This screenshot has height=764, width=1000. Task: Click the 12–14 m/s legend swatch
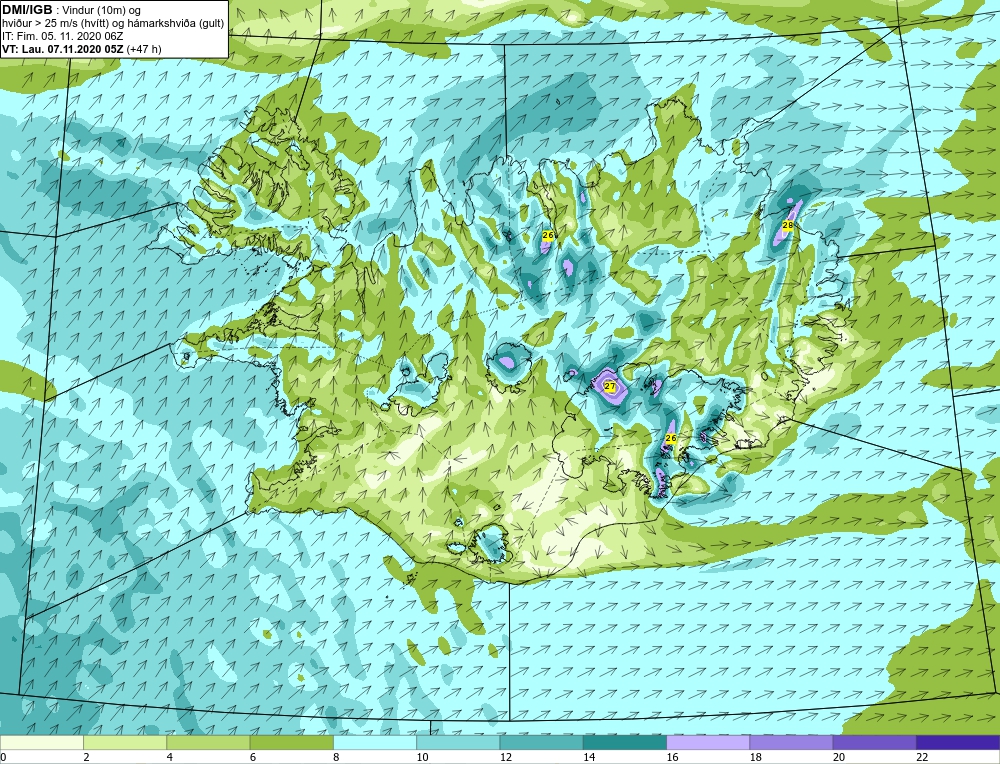coord(541,742)
